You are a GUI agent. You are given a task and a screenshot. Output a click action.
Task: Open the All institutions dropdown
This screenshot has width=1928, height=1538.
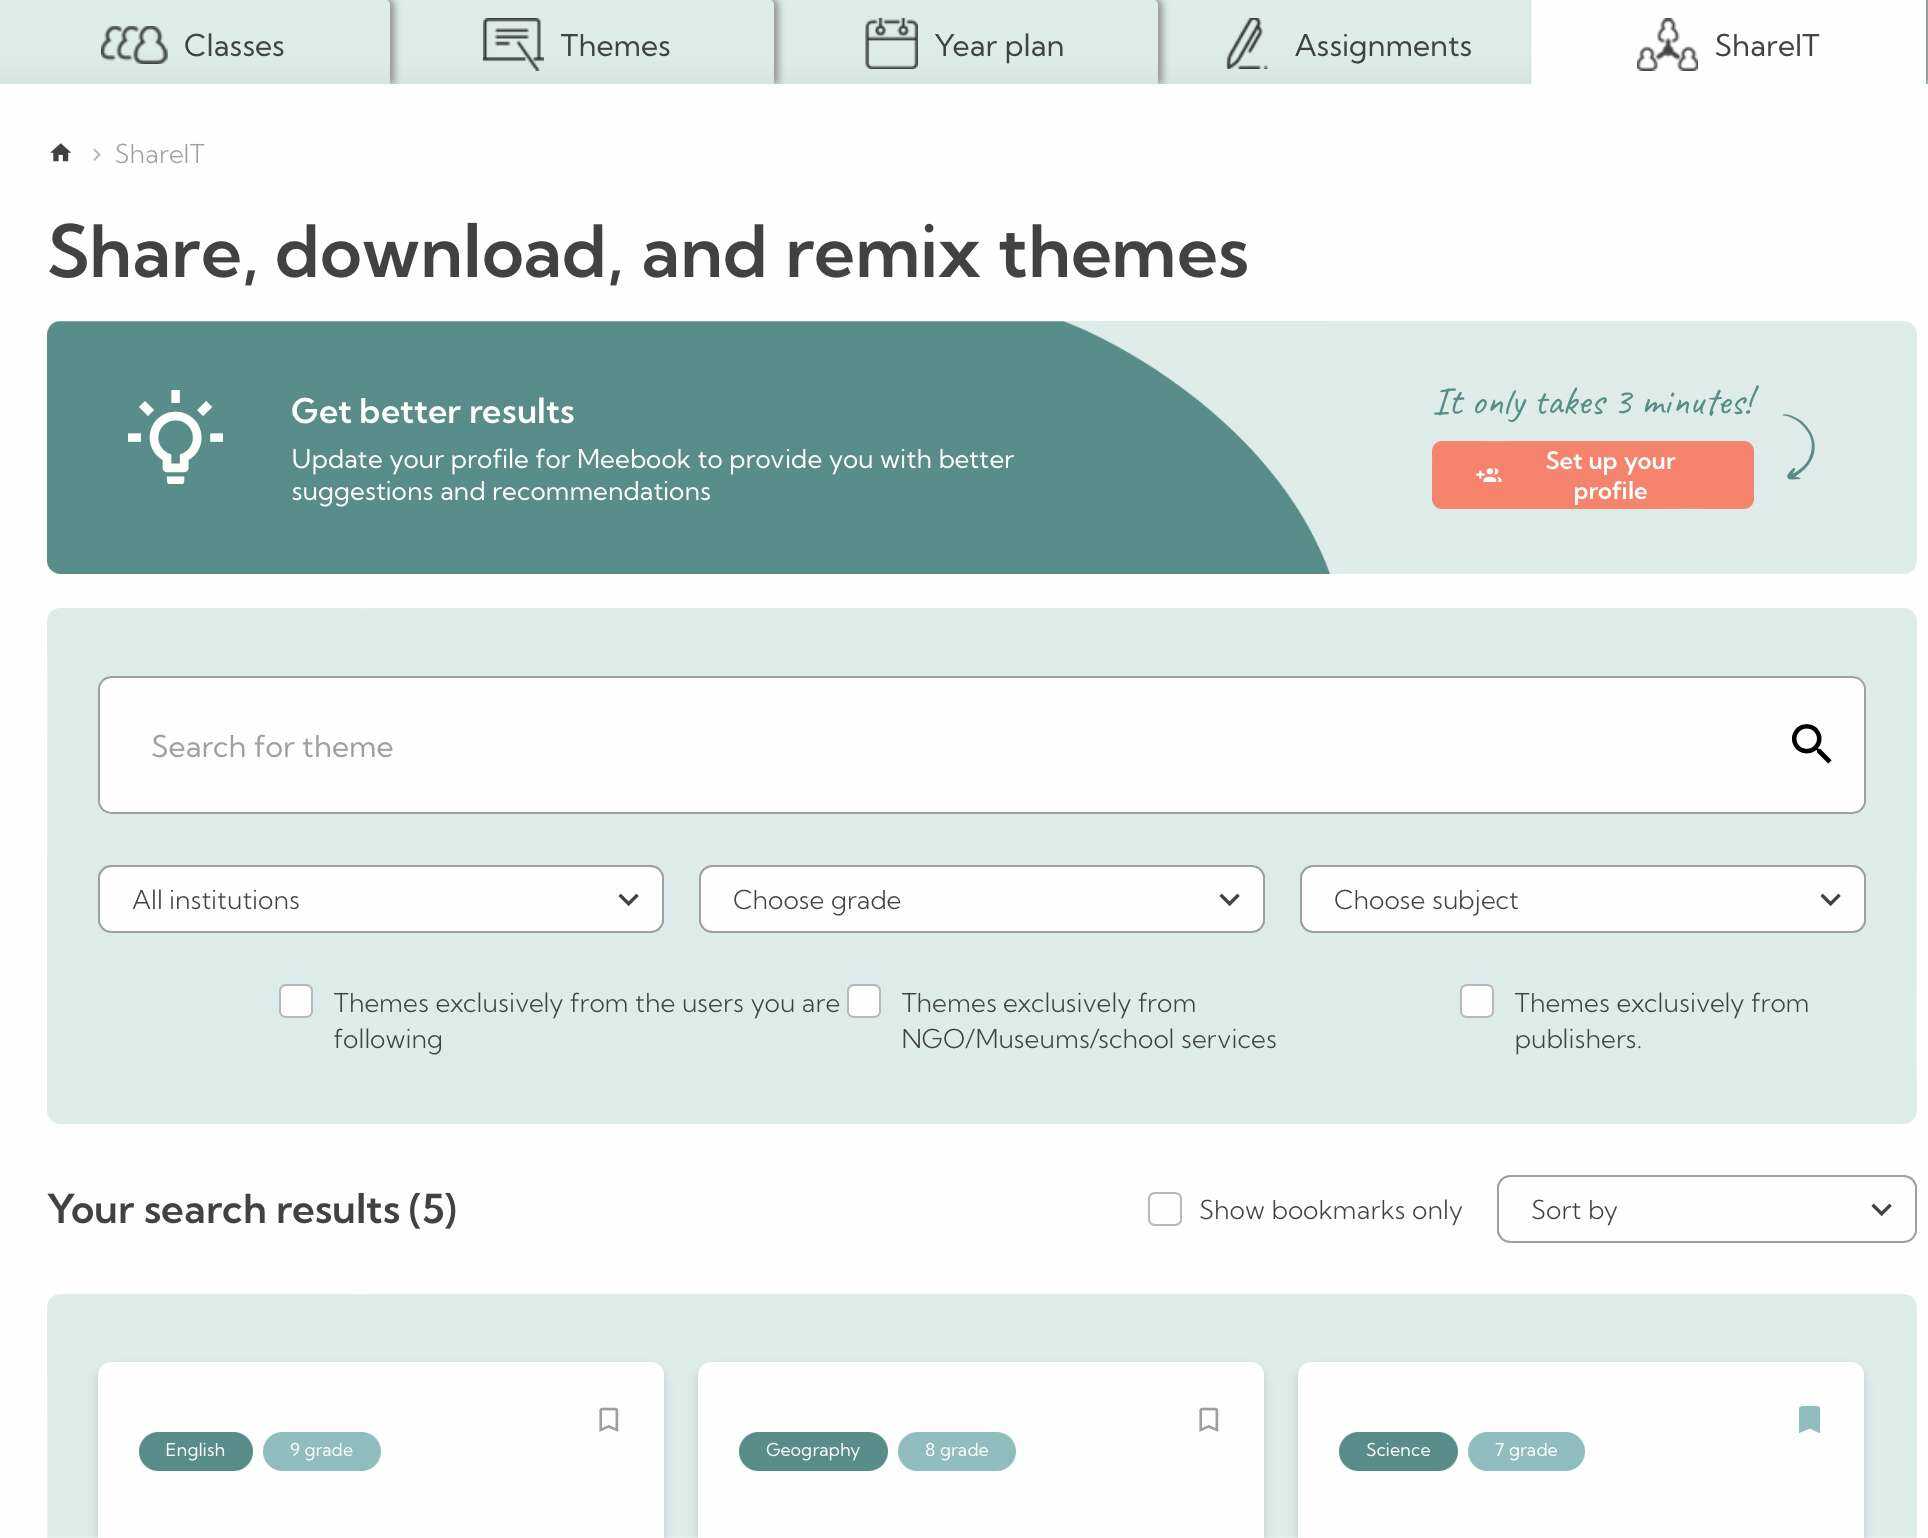380,899
